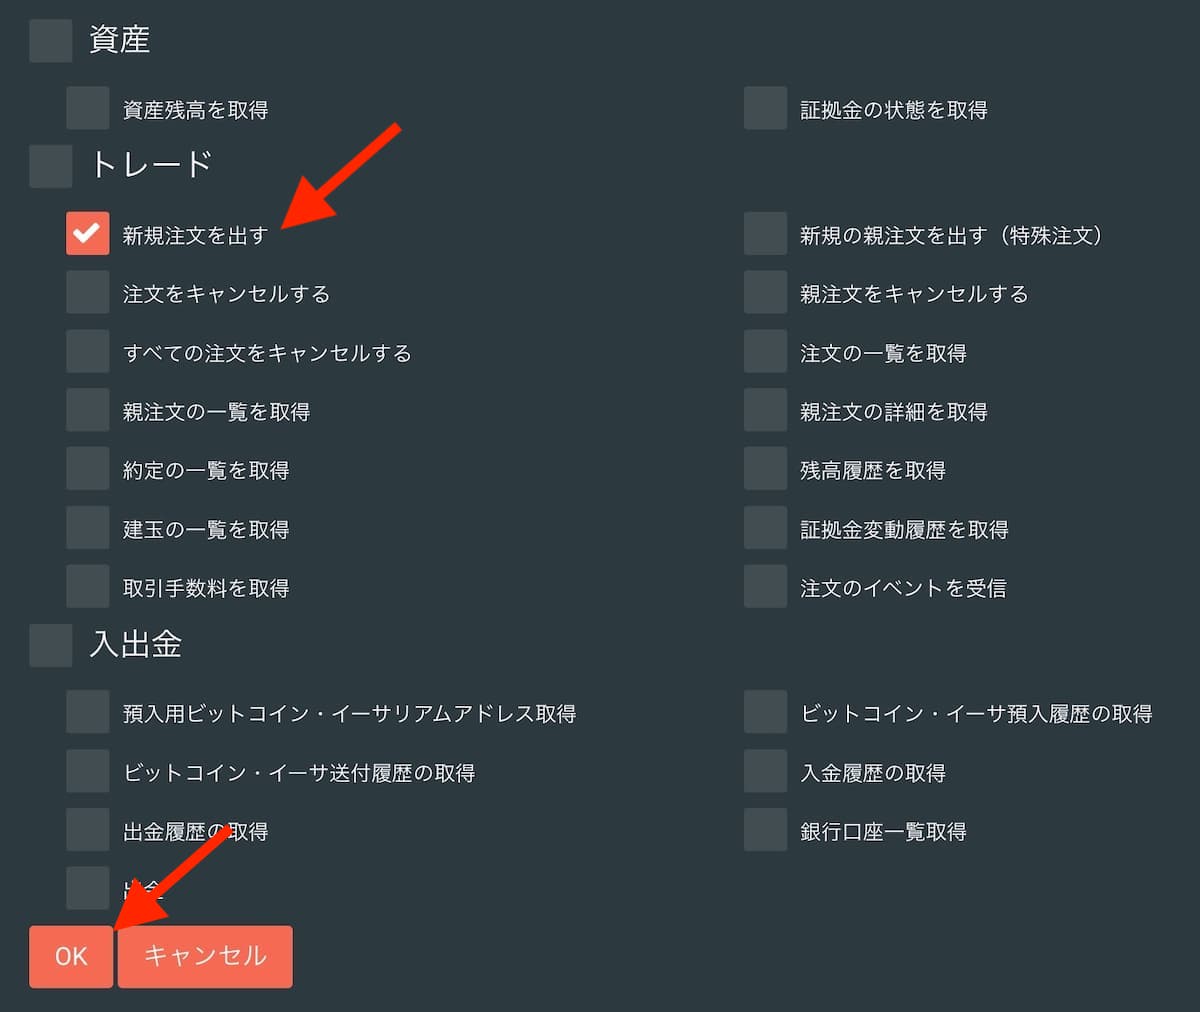
Task: Tick 取引手数料を取得 checkbox
Action: click(88, 587)
